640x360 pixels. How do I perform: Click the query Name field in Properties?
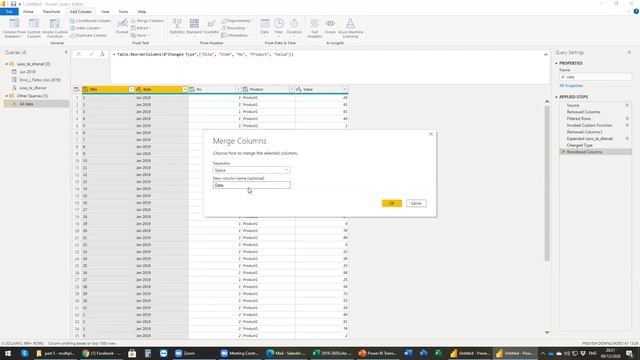coord(595,77)
